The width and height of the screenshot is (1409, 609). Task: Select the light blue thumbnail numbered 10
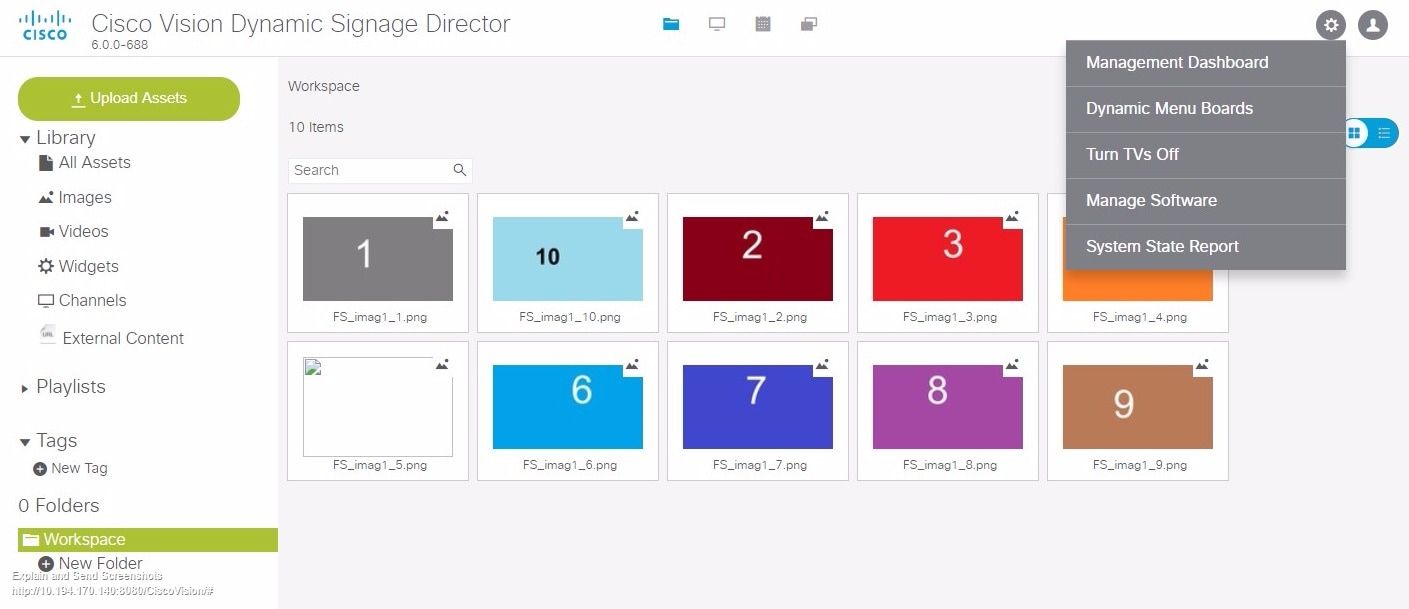pyautogui.click(x=568, y=259)
